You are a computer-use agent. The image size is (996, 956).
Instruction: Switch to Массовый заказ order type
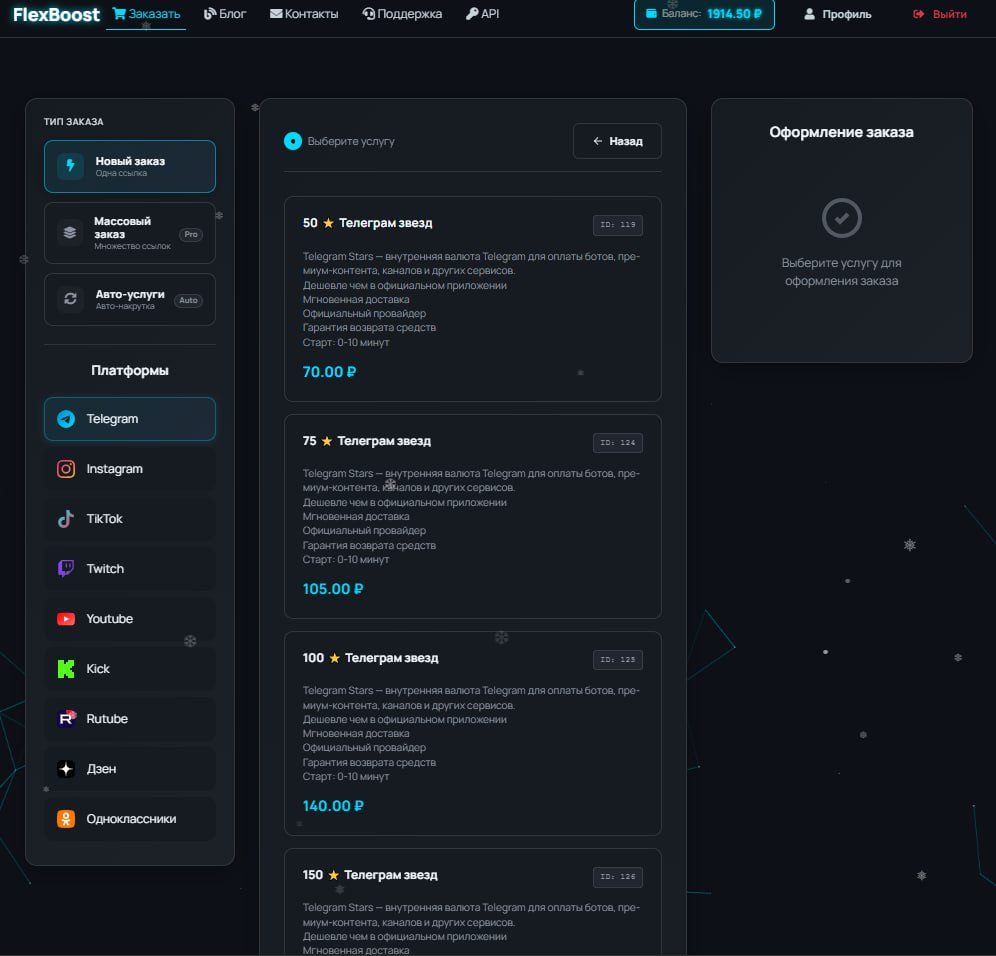pyautogui.click(x=129, y=233)
